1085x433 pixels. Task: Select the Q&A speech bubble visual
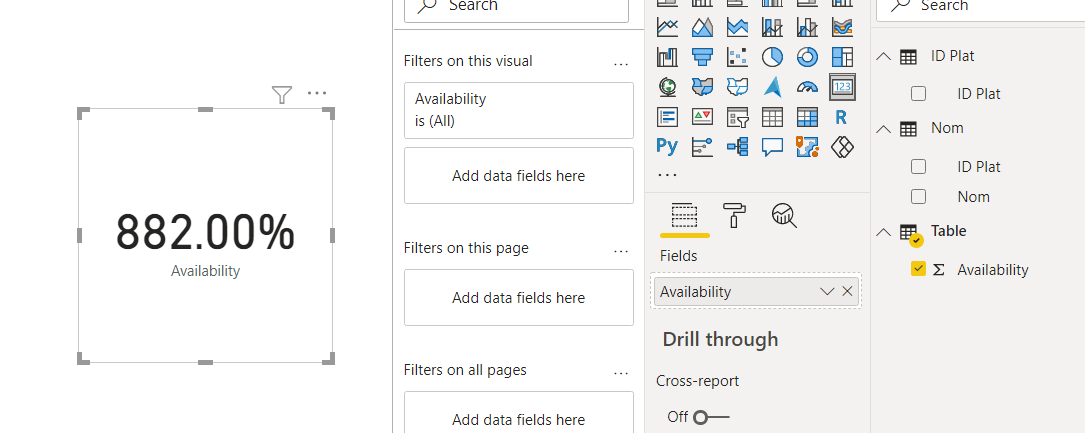coord(772,146)
